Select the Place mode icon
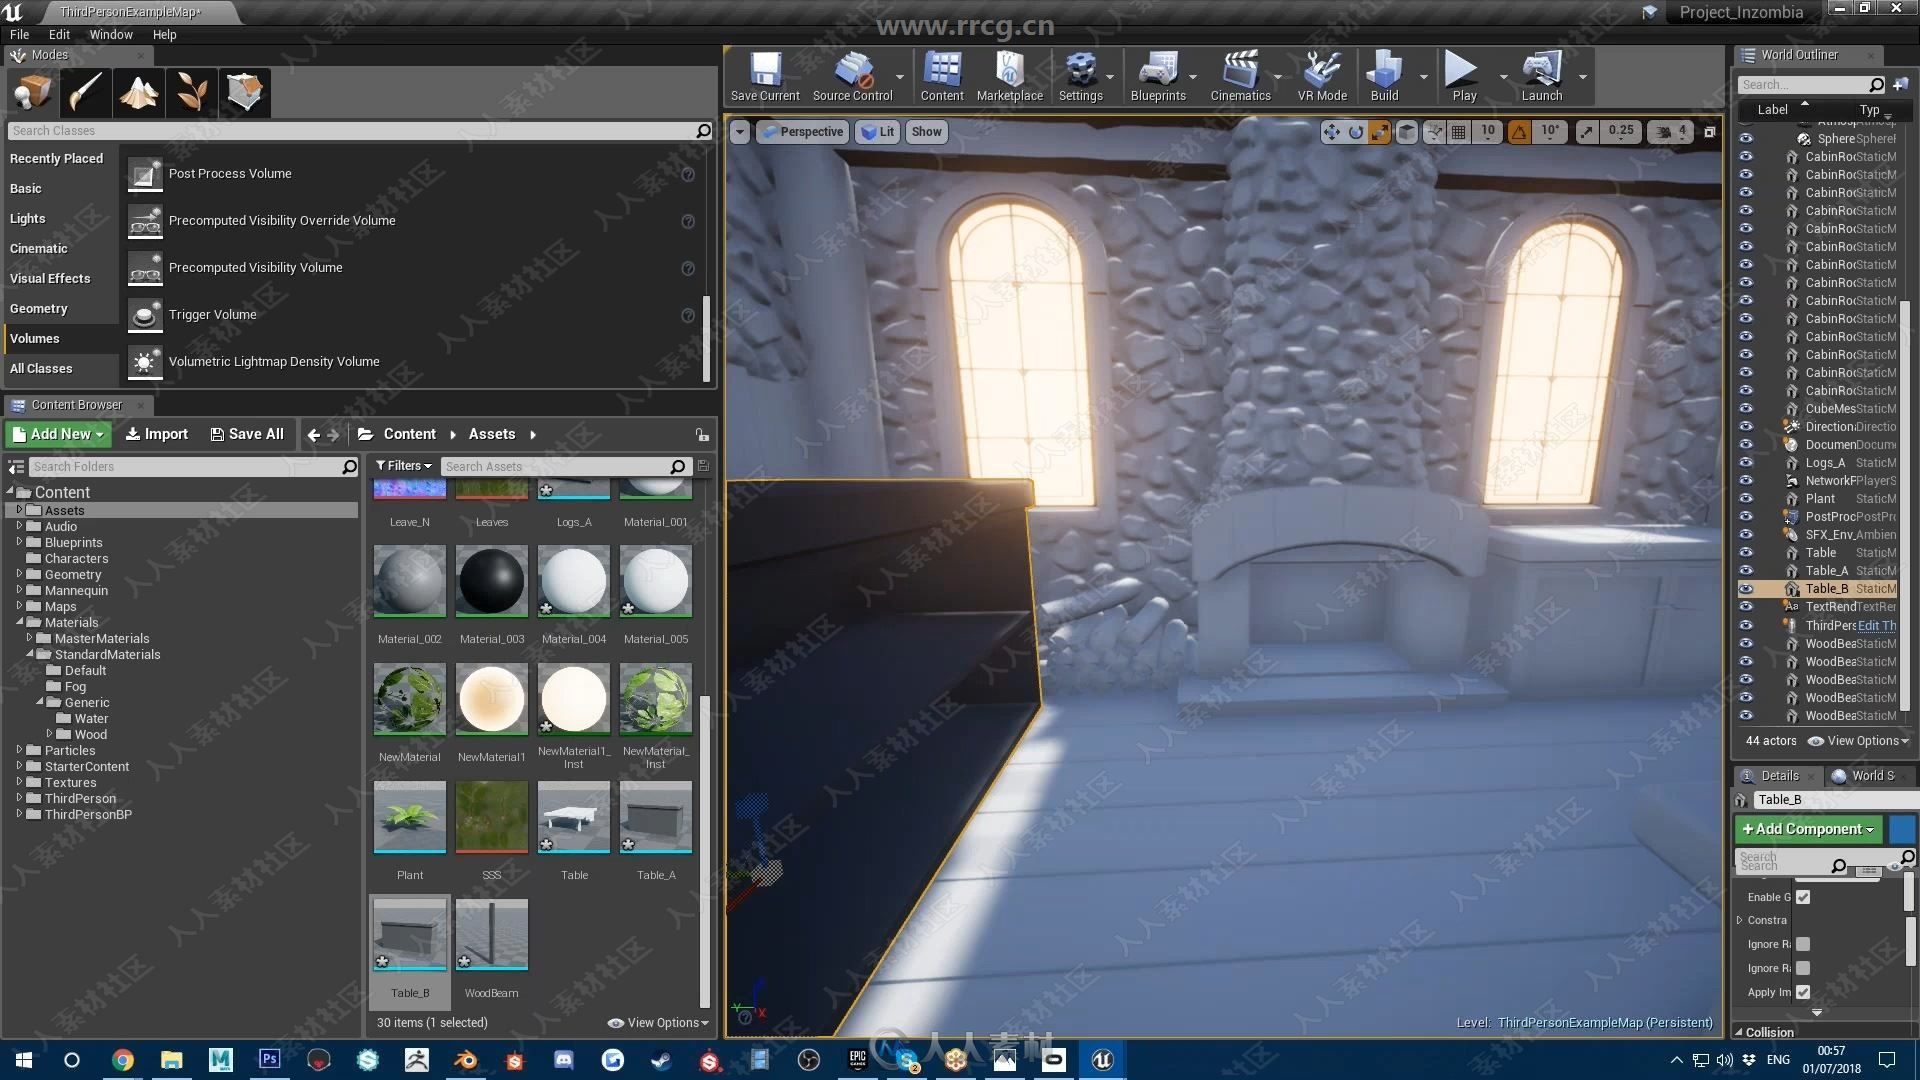This screenshot has height=1080, width=1920. (x=32, y=92)
